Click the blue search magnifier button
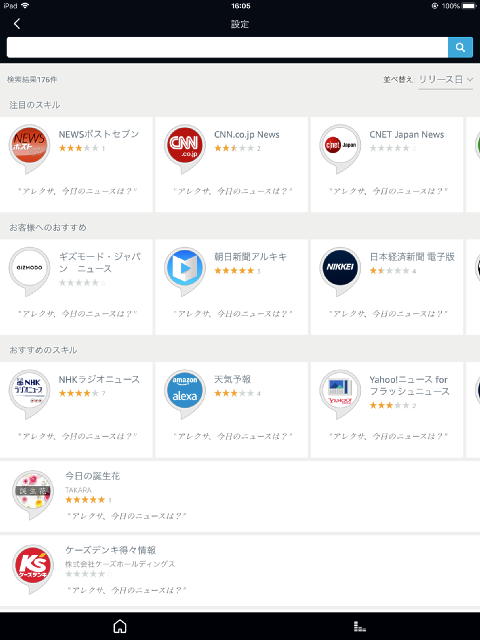480x640 pixels. pyautogui.click(x=460, y=47)
